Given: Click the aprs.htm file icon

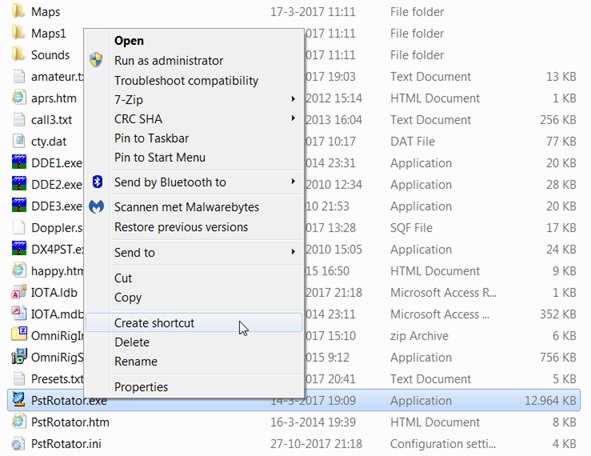Looking at the screenshot, I should coord(19,98).
